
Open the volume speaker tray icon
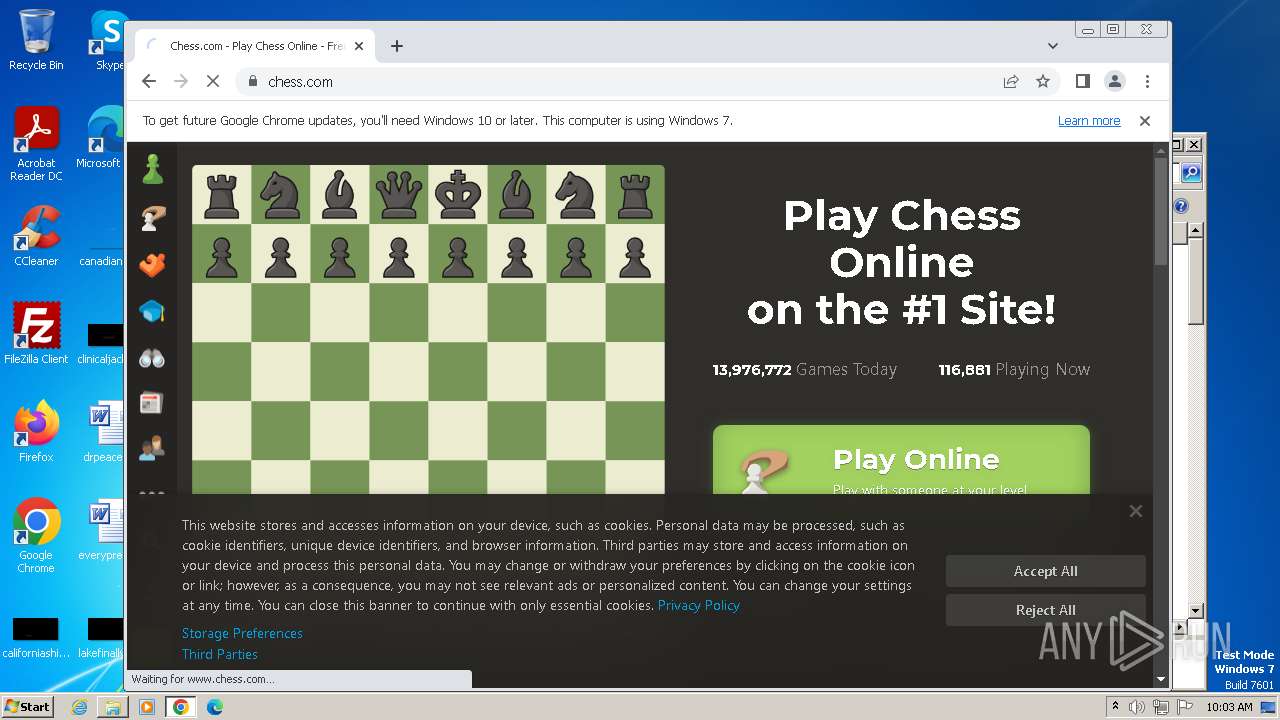coord(1137,707)
